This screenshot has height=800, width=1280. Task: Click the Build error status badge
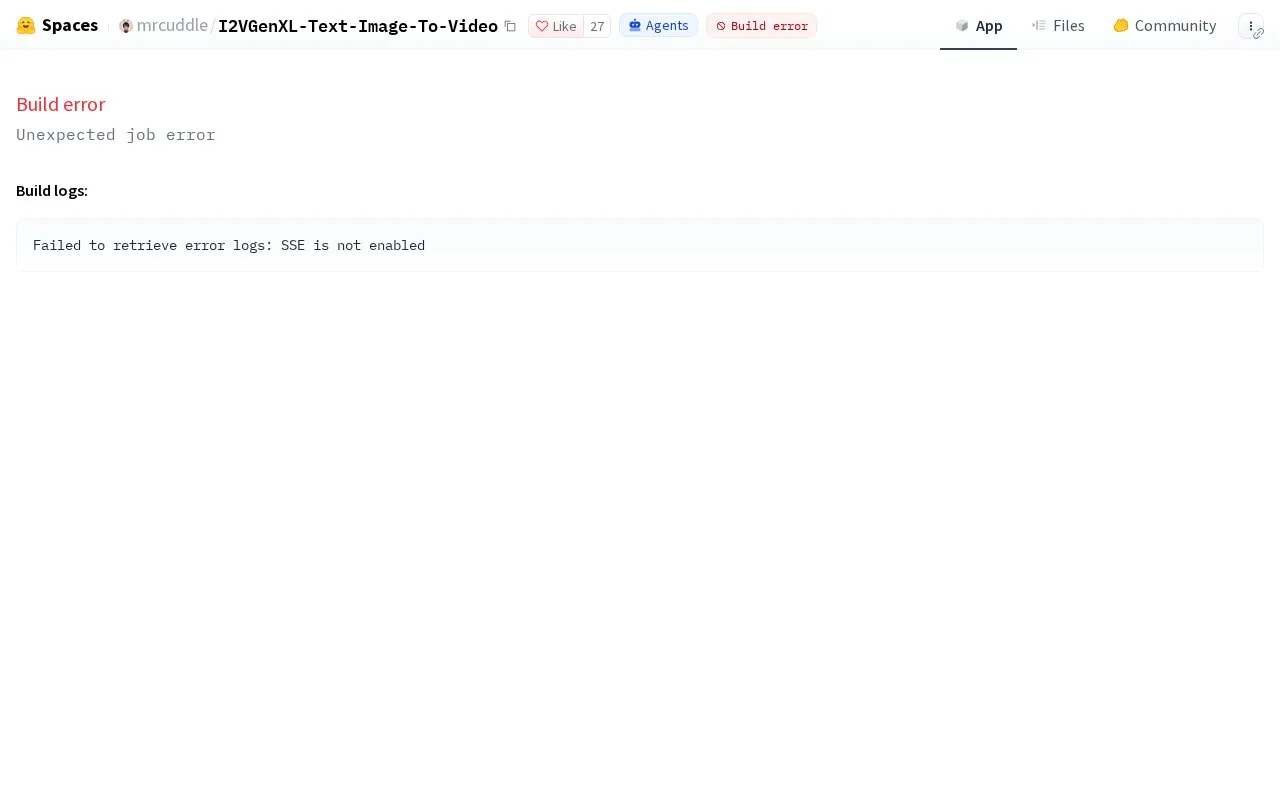click(x=761, y=26)
